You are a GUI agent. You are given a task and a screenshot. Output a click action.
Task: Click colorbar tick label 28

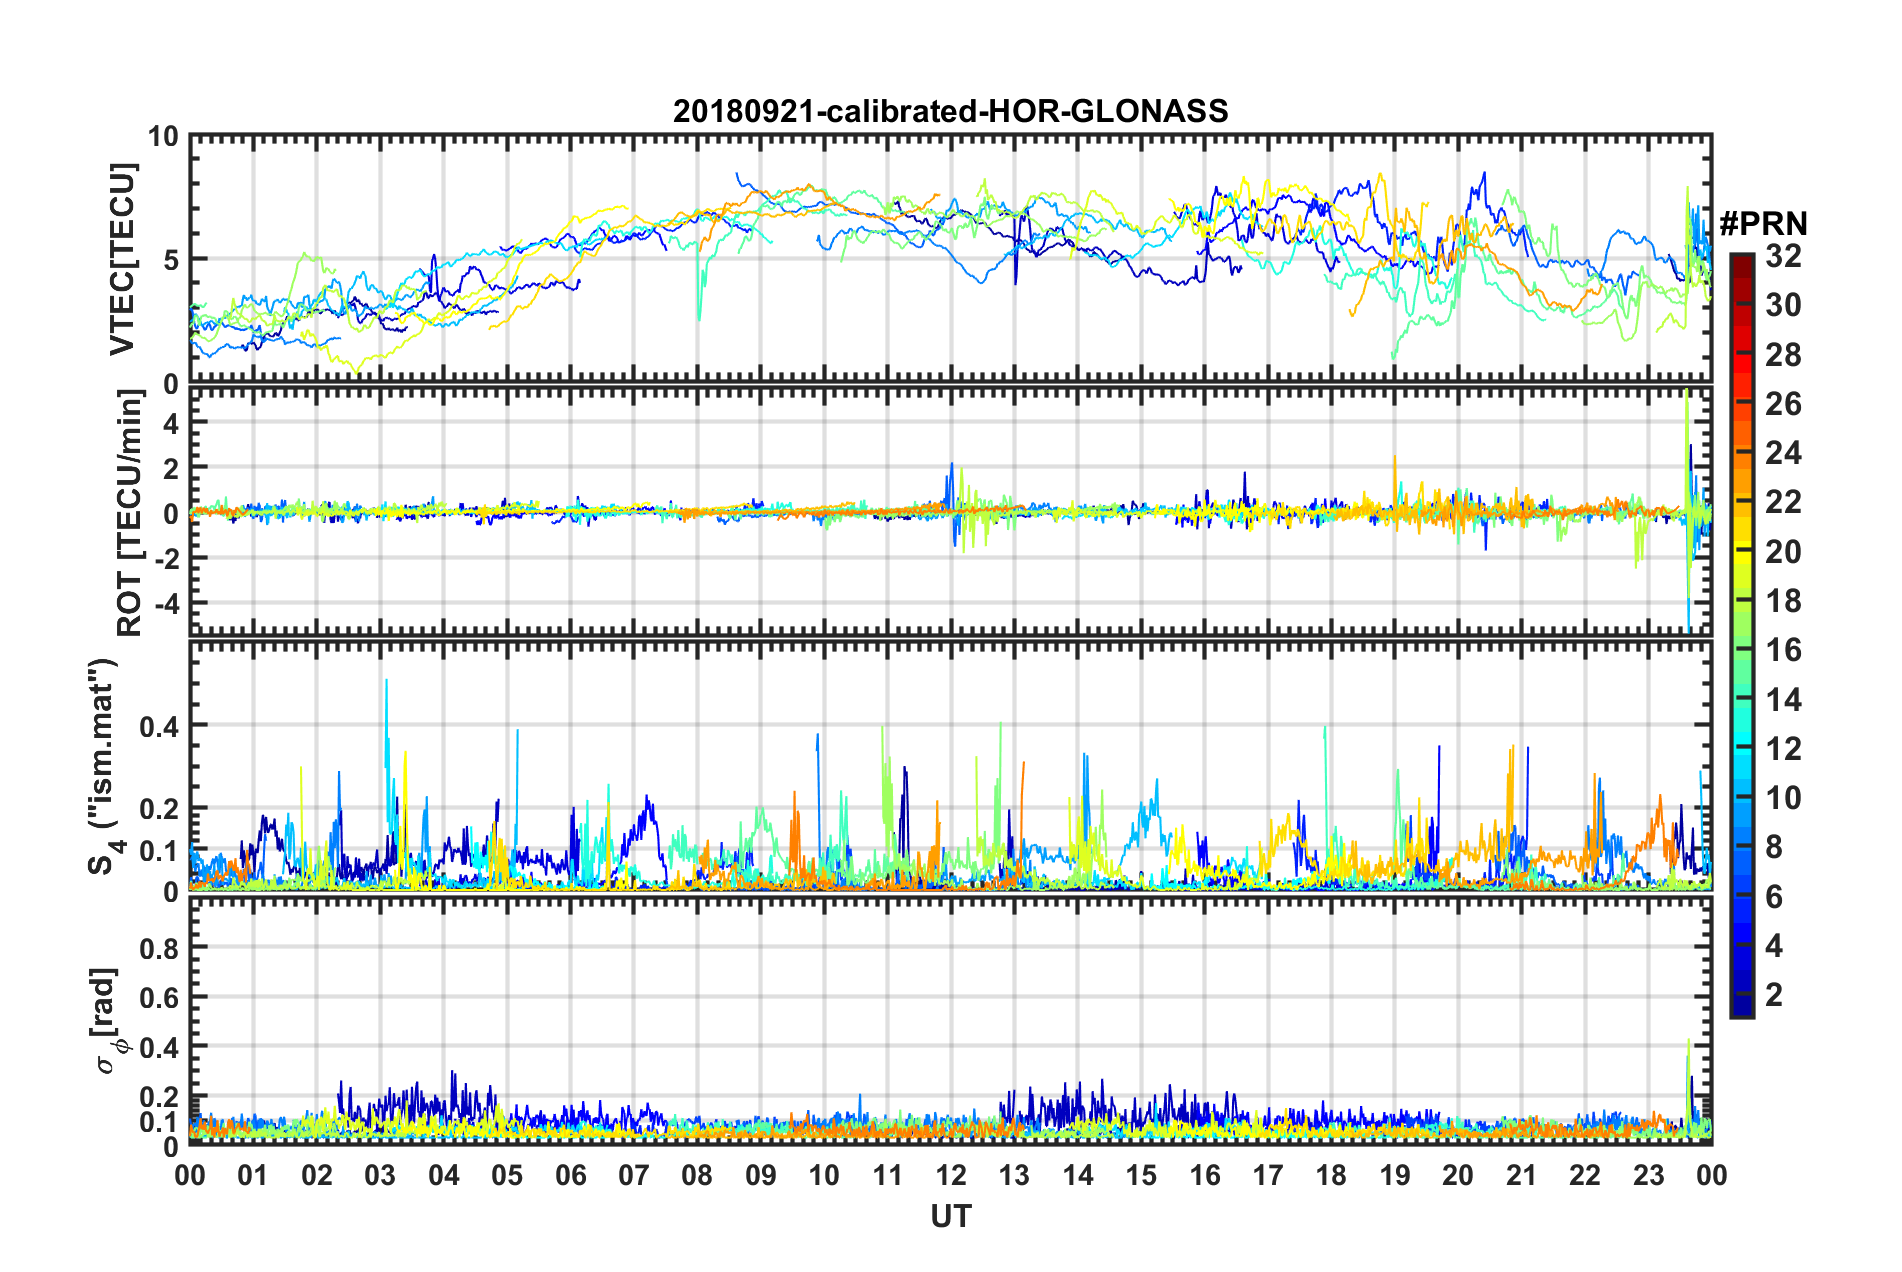[1783, 354]
